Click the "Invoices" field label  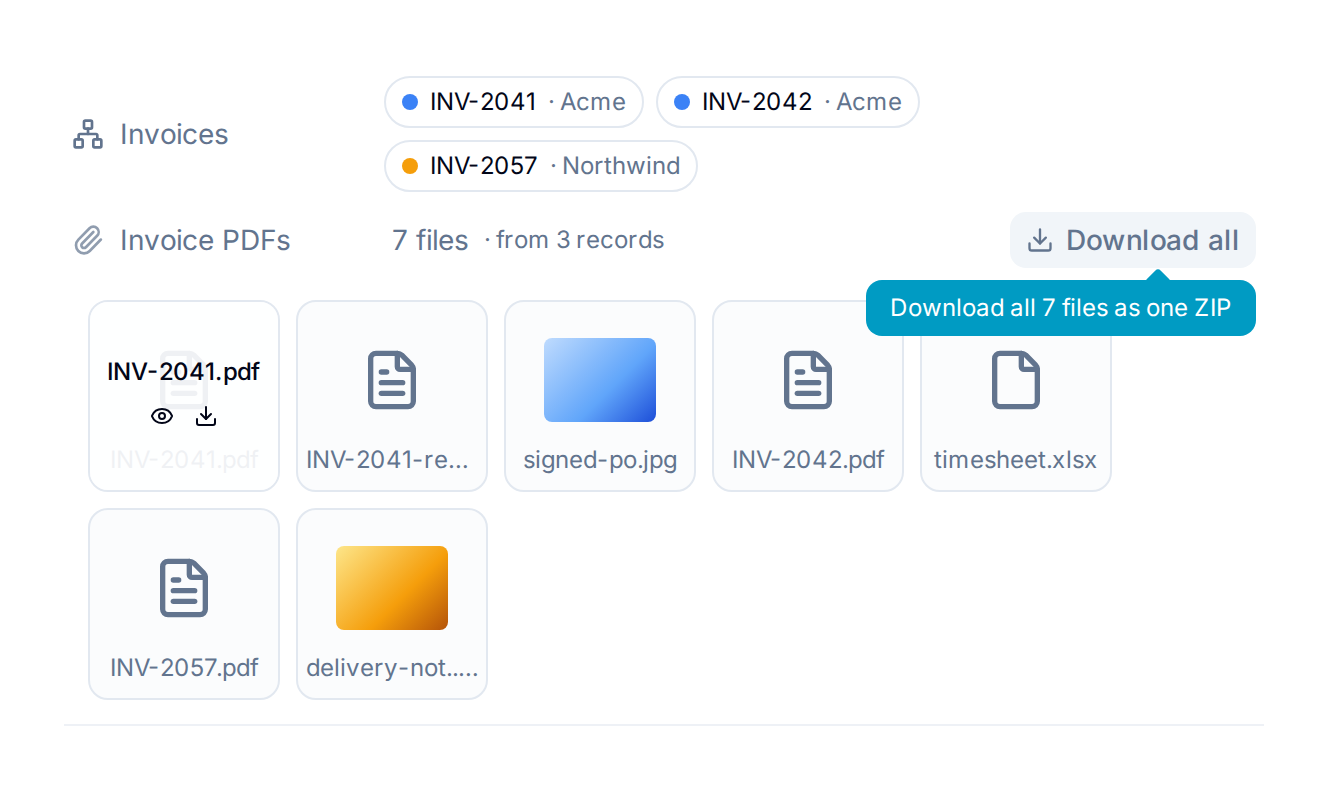(174, 134)
